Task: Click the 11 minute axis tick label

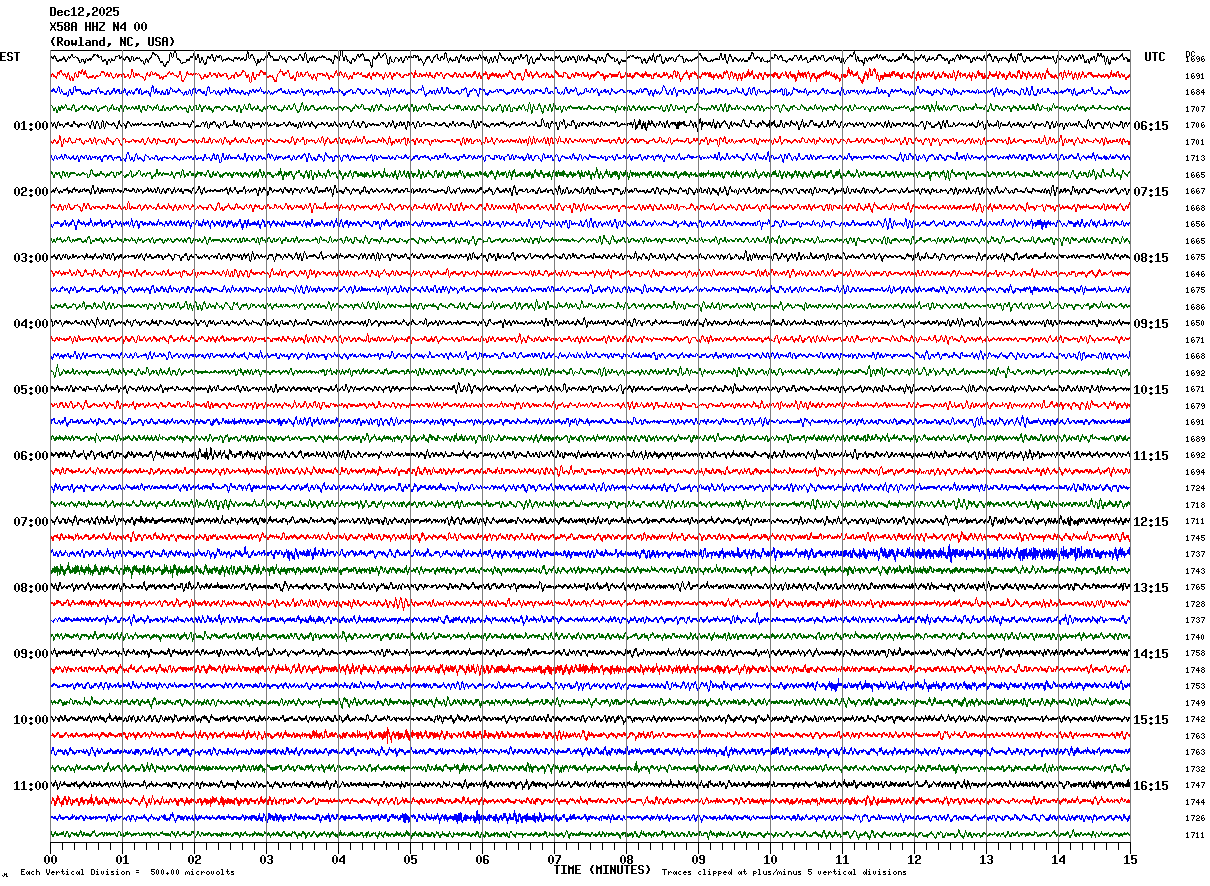Action: click(x=842, y=859)
